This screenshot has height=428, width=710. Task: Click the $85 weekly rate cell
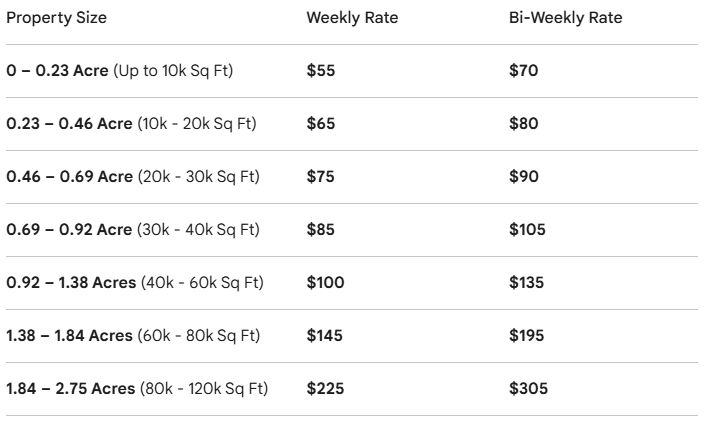321,230
